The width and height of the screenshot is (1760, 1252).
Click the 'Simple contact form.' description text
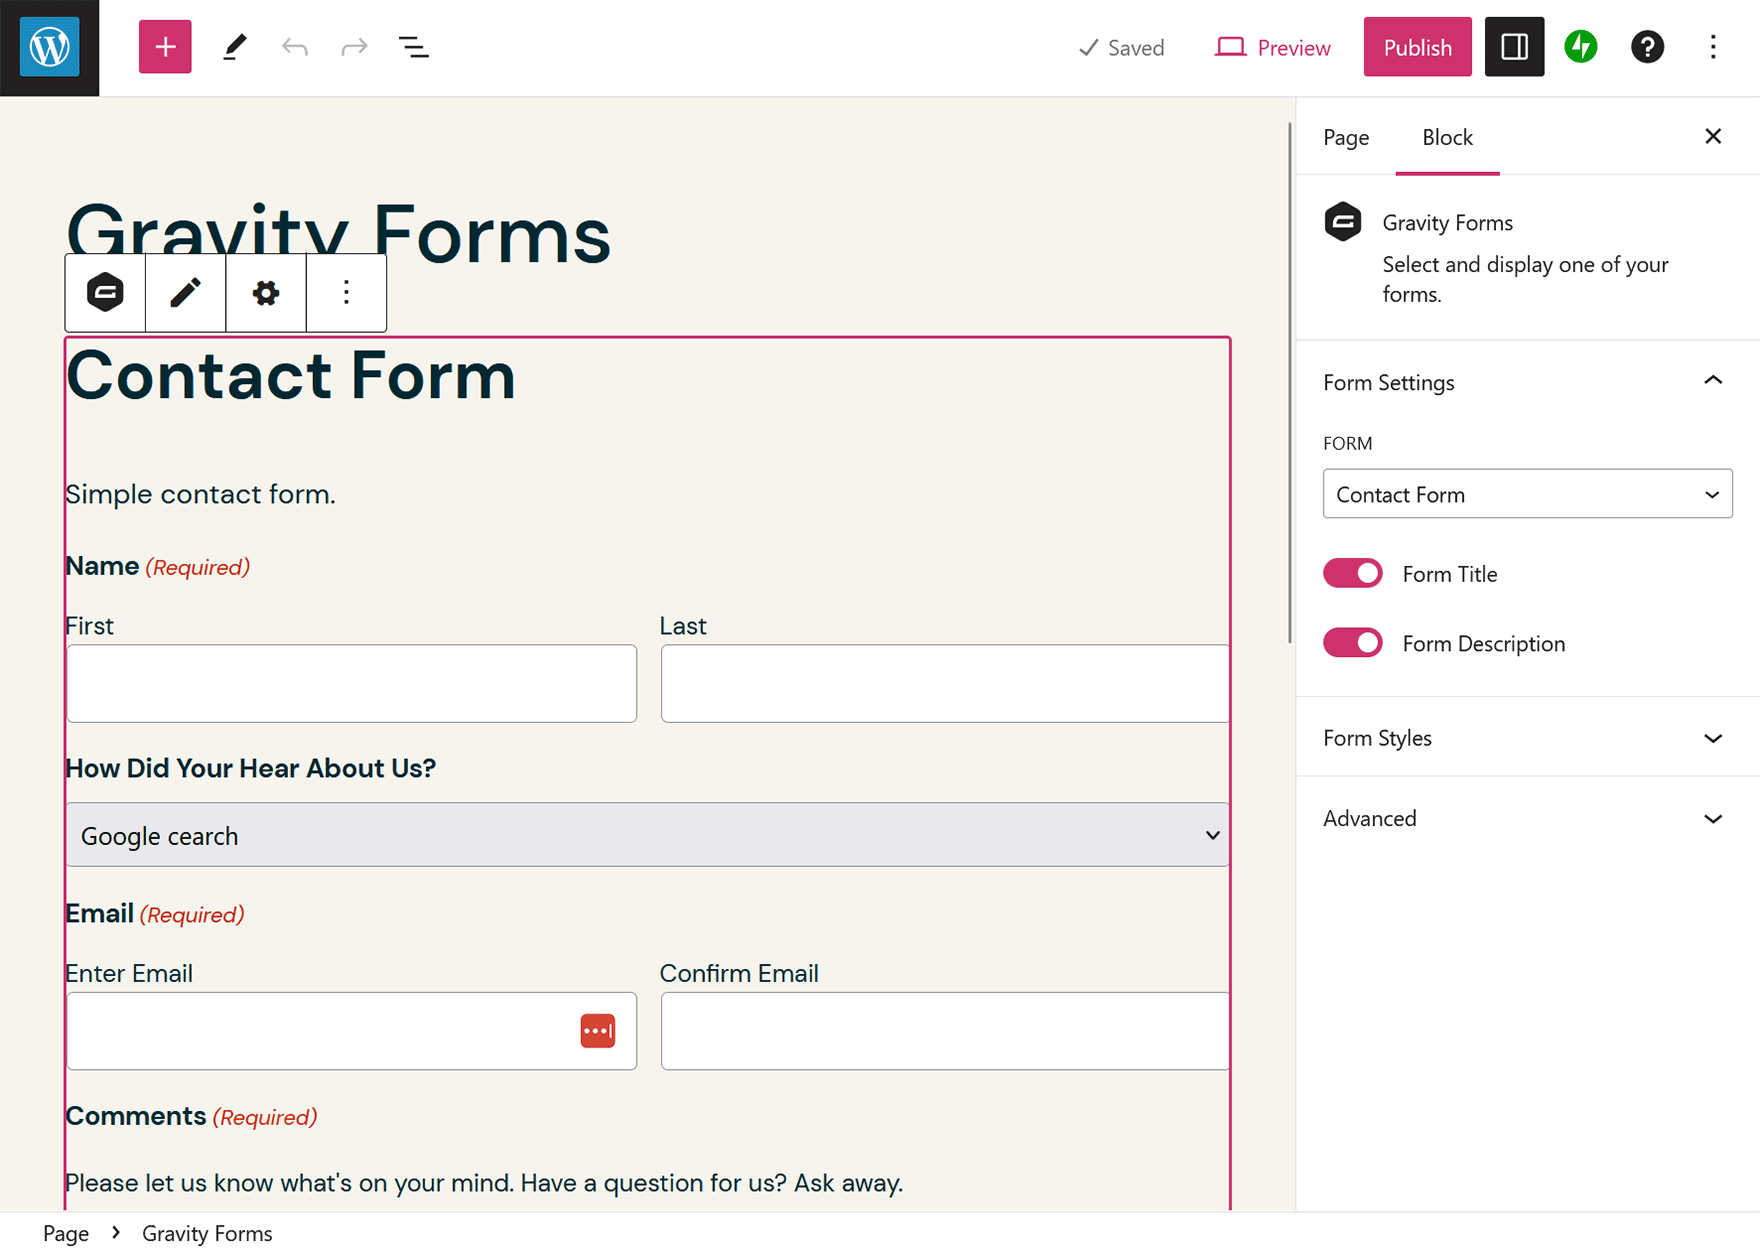pos(200,494)
